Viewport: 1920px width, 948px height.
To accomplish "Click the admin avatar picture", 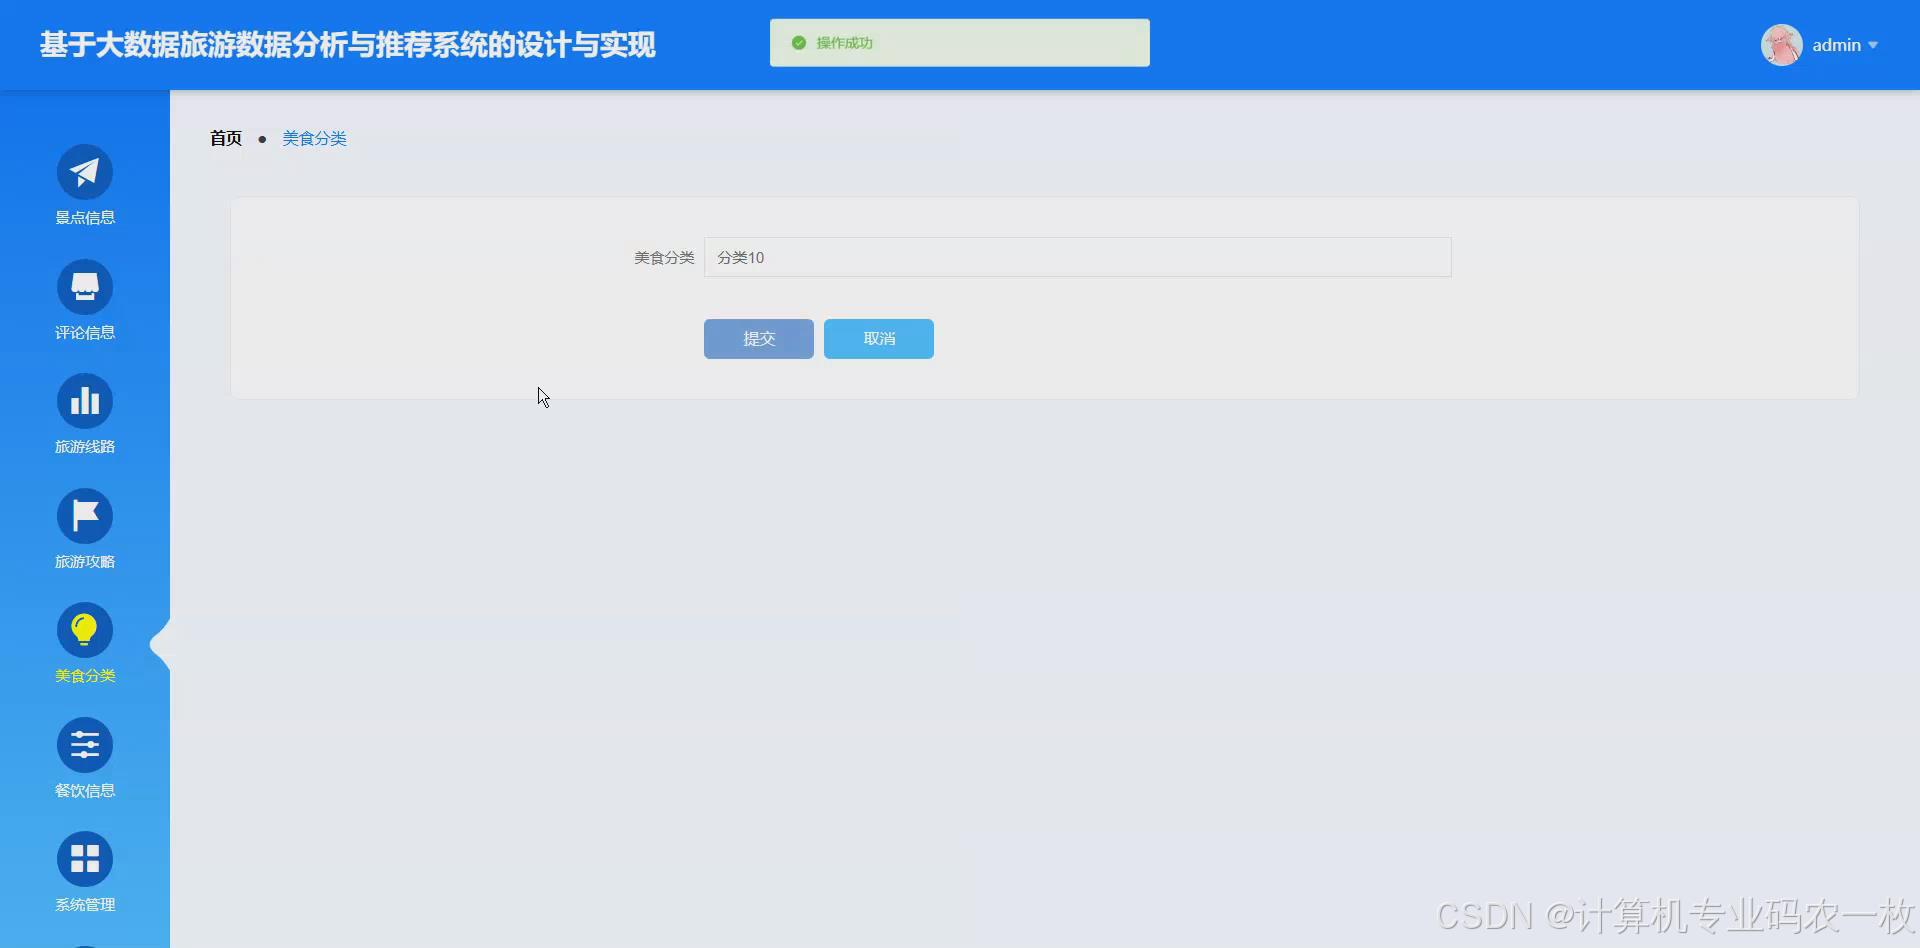I will (x=1782, y=44).
